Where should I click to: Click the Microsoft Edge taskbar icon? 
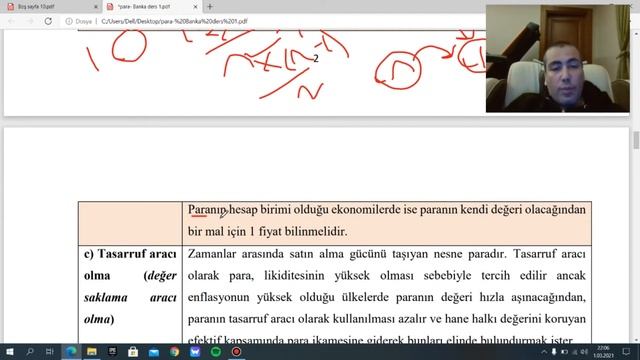click(71, 351)
